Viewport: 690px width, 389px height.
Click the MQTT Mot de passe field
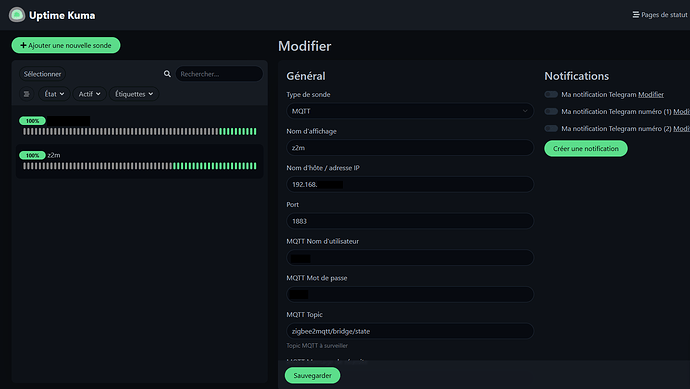click(410, 294)
